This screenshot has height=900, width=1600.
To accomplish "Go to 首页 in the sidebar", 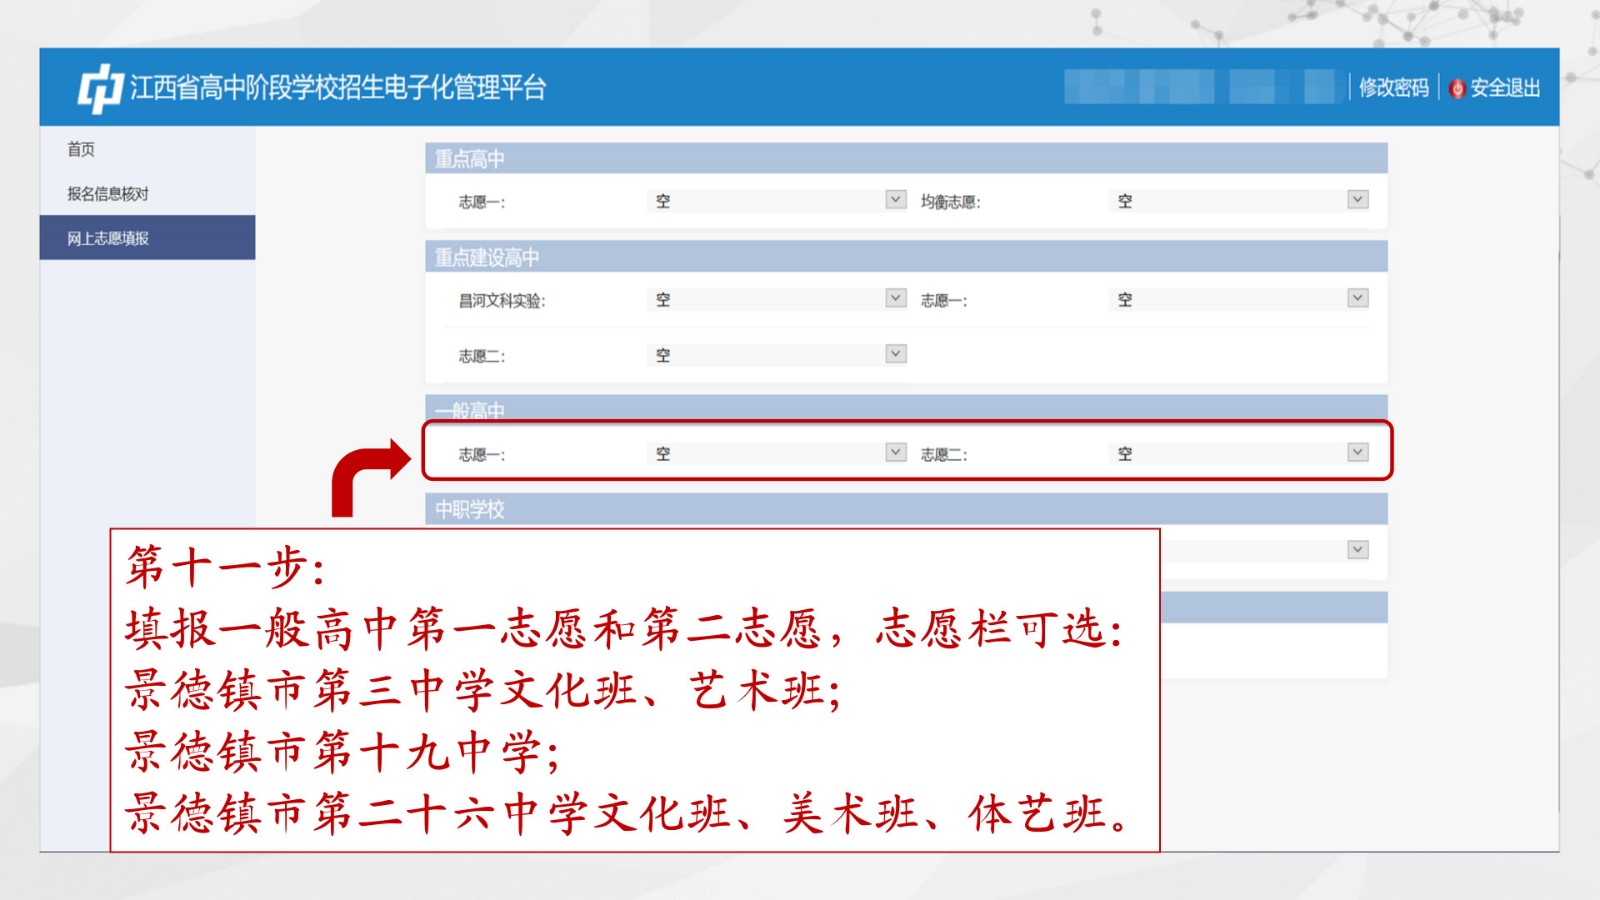I will (81, 149).
